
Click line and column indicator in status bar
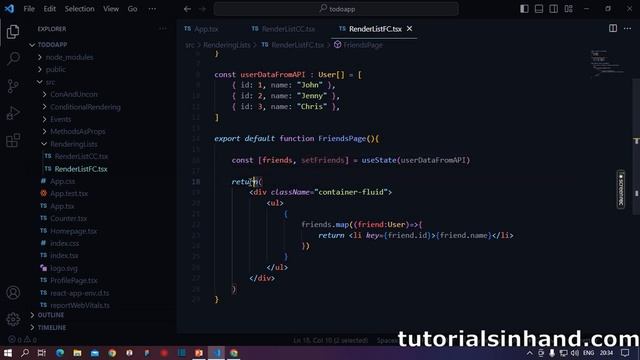coord(331,340)
